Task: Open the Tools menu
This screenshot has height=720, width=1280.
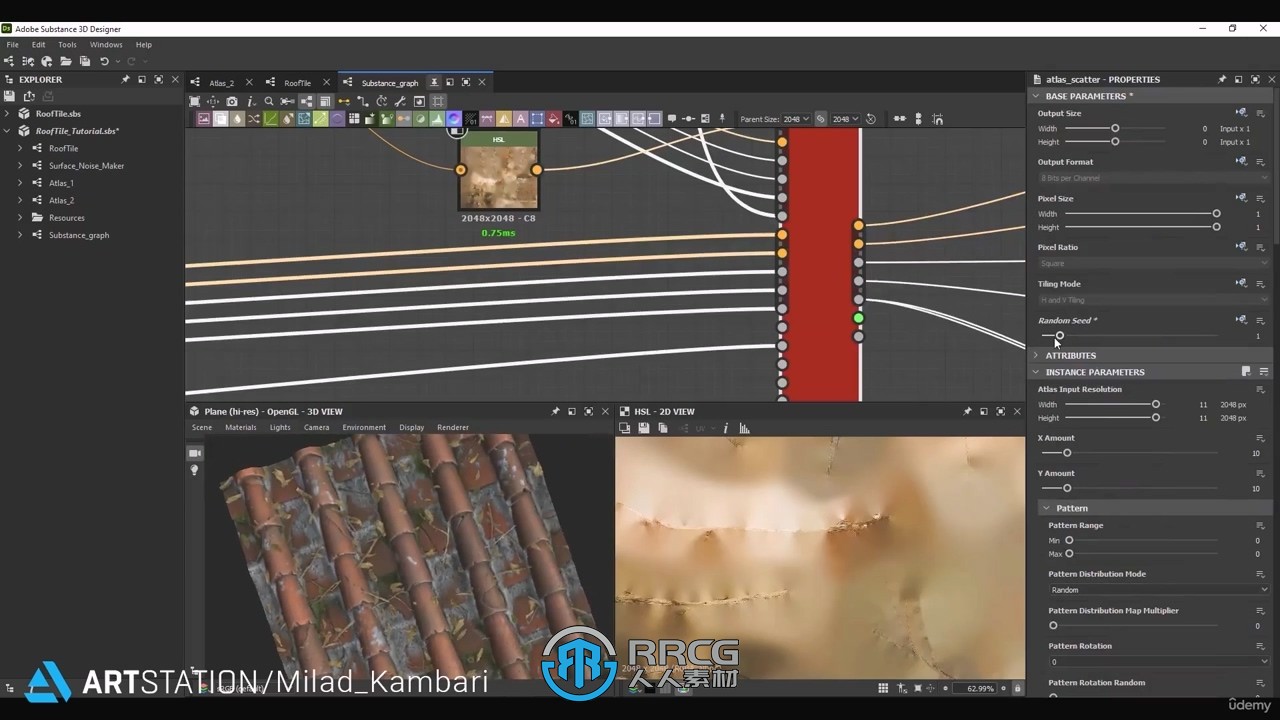Action: coord(67,44)
